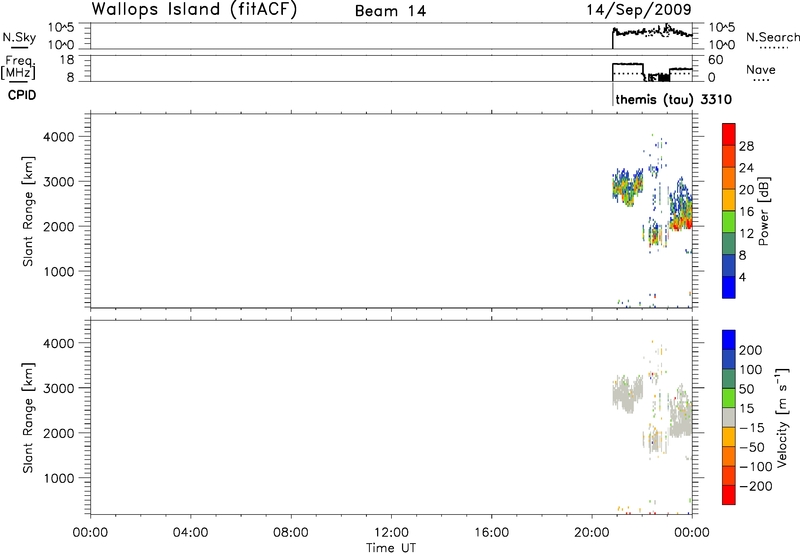Select the "CPID" row label
Image resolution: width=800 pixels, height=554 pixels.
coord(22,95)
